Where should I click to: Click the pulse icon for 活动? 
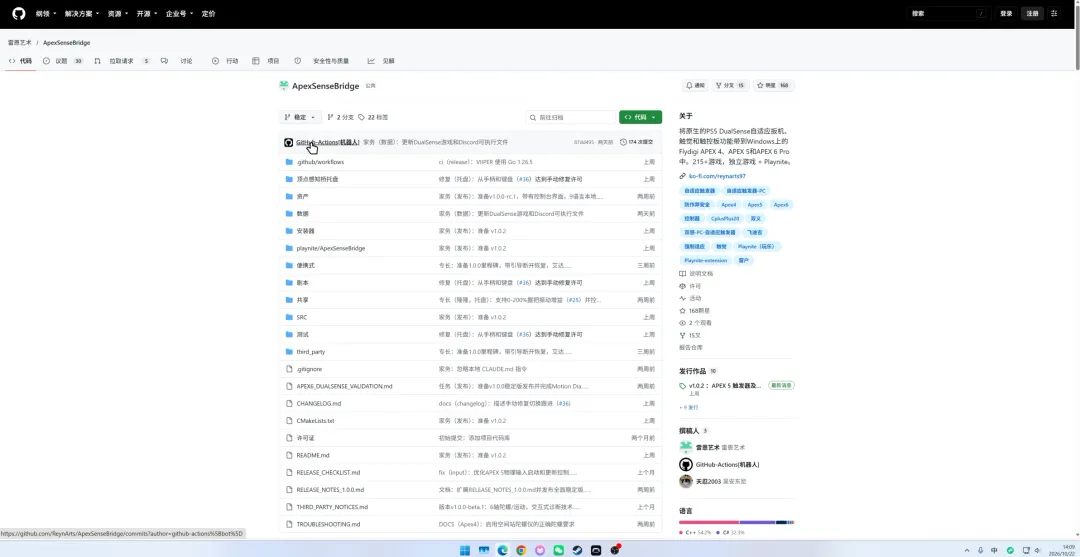[683, 298]
